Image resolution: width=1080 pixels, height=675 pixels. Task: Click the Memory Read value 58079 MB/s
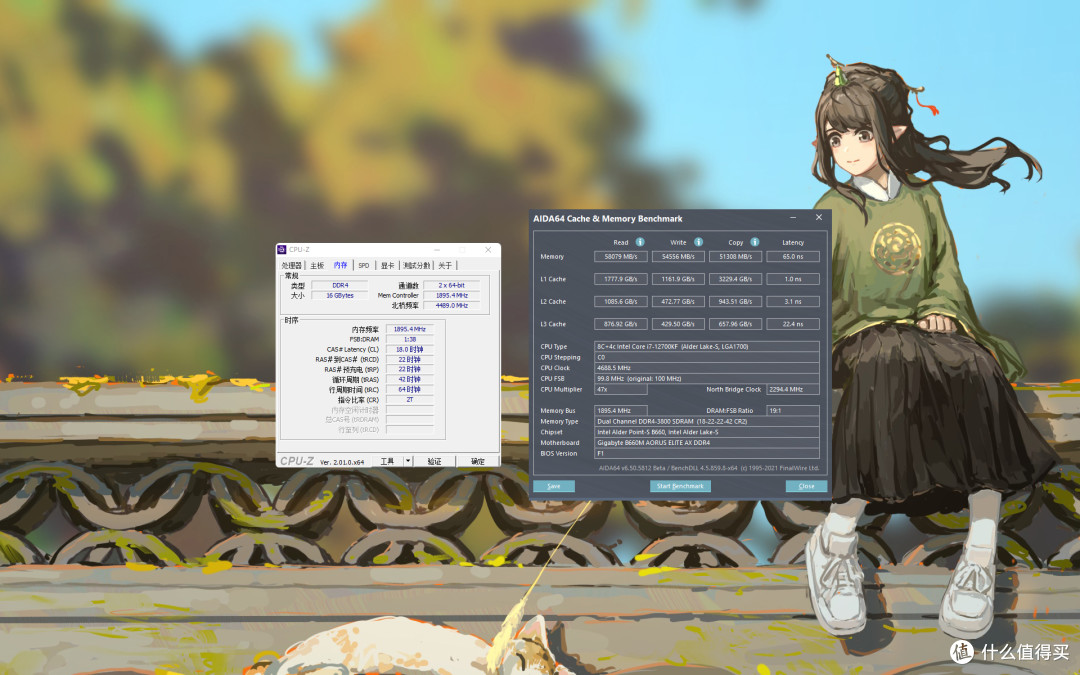(x=621, y=256)
